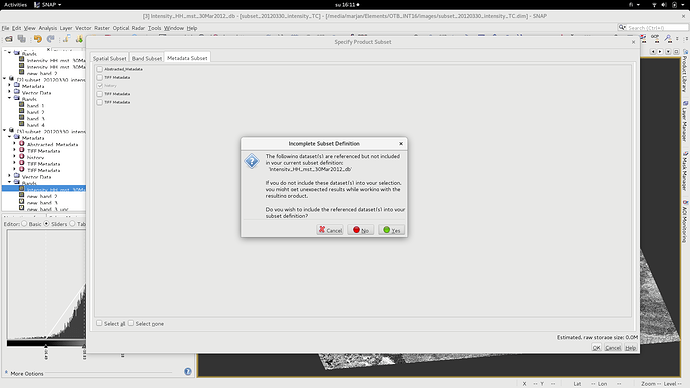This screenshot has height=388, width=690.
Task: Check the TIFF Metadata box directly below Abstracted_Metadata
Action: (x=99, y=77)
